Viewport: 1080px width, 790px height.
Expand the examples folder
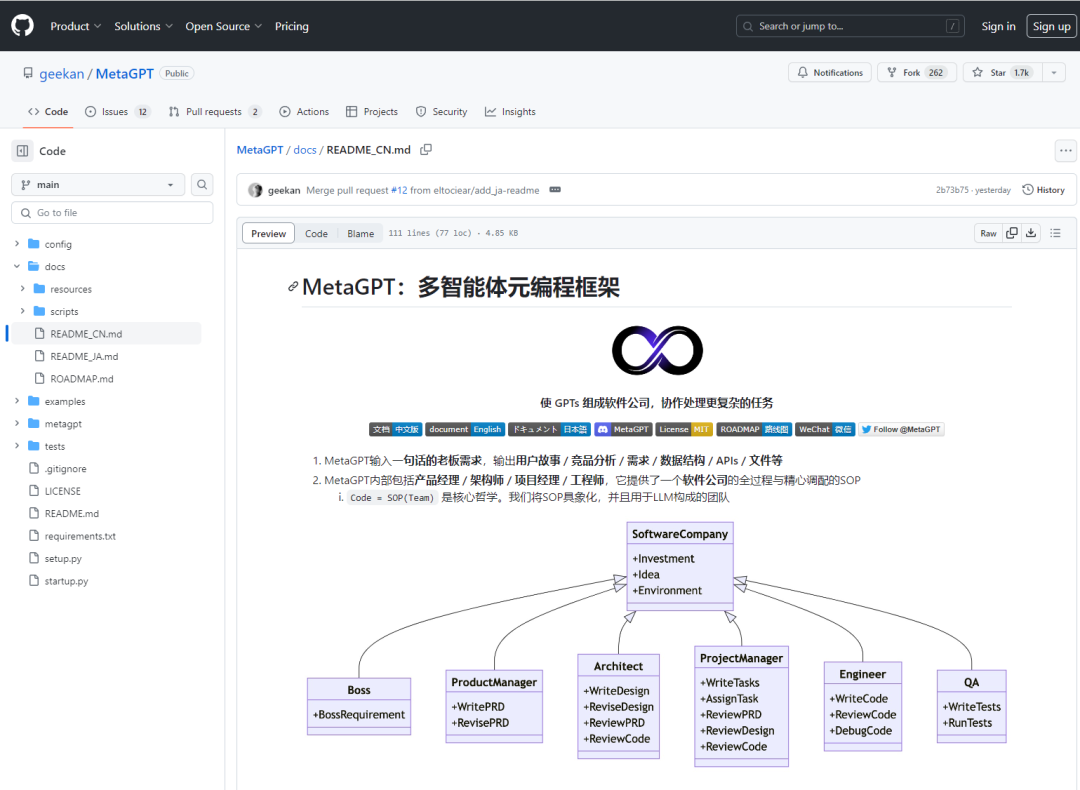[17, 401]
